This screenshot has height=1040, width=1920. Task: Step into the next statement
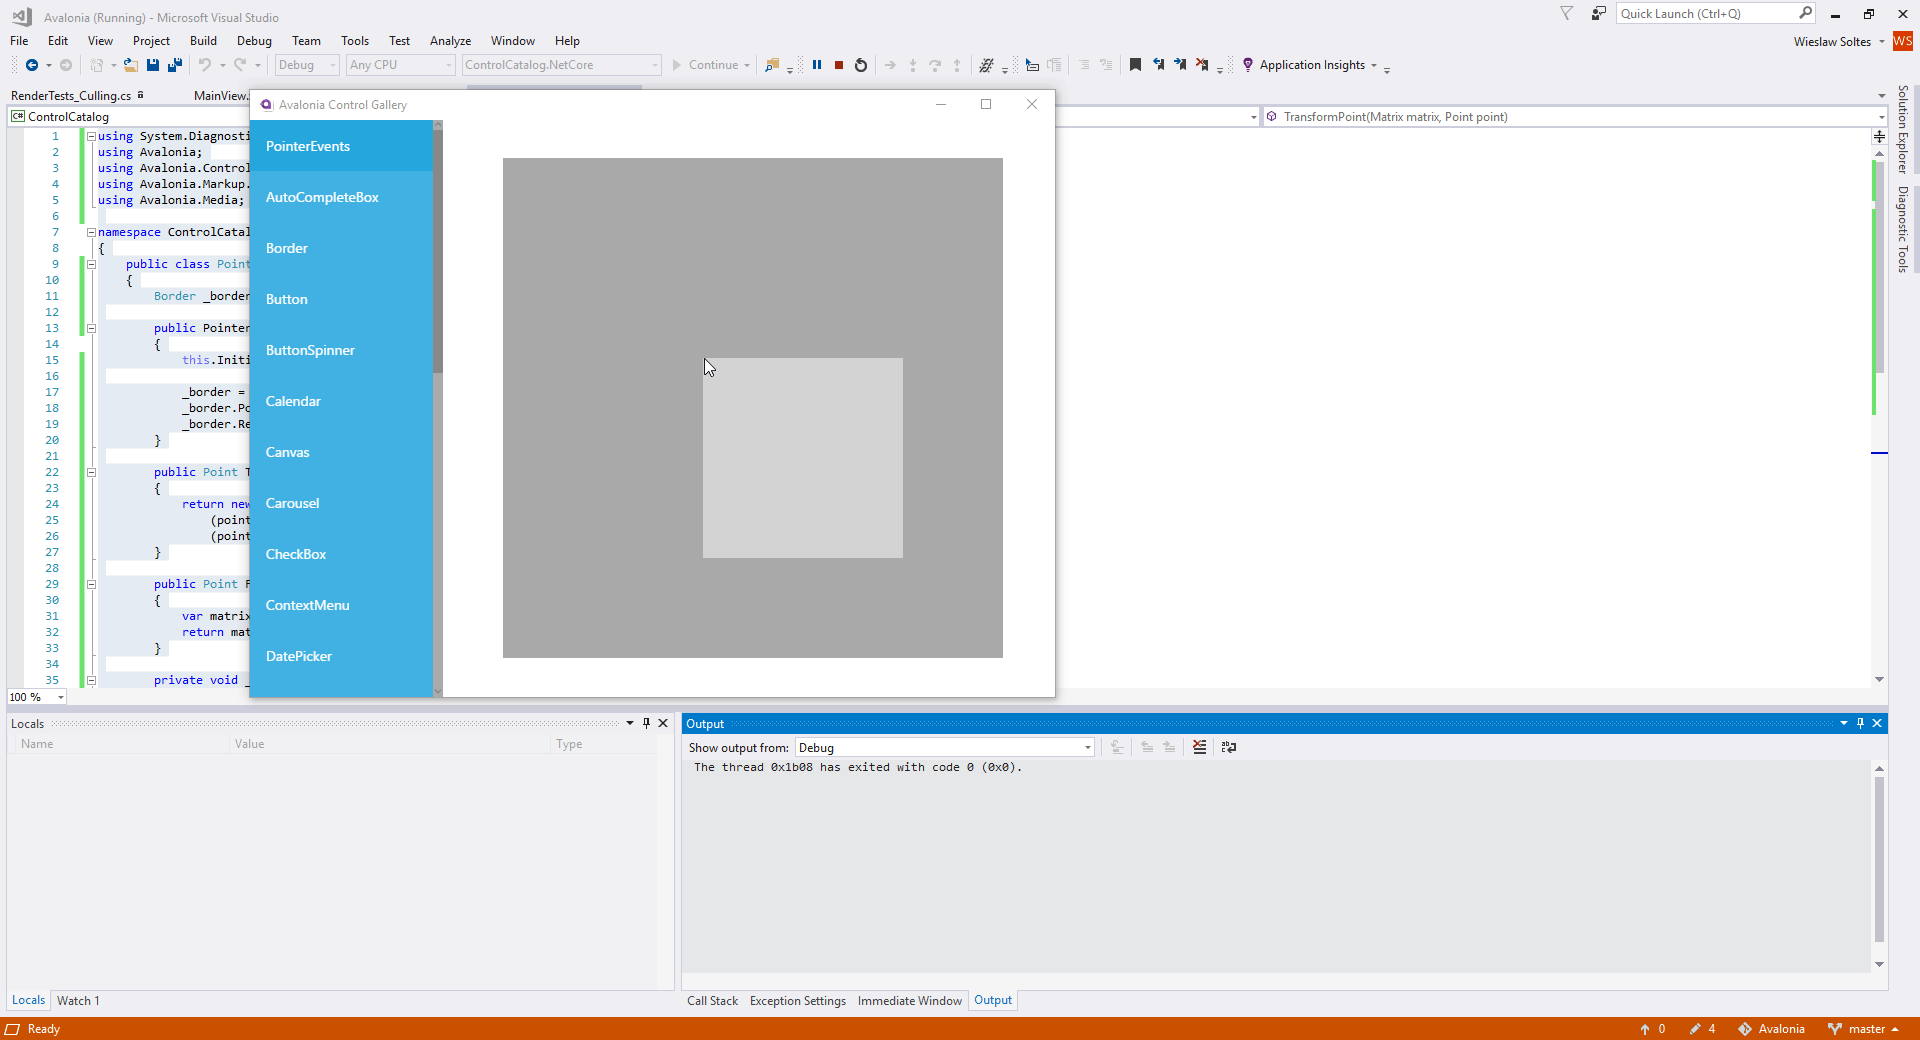coord(913,65)
